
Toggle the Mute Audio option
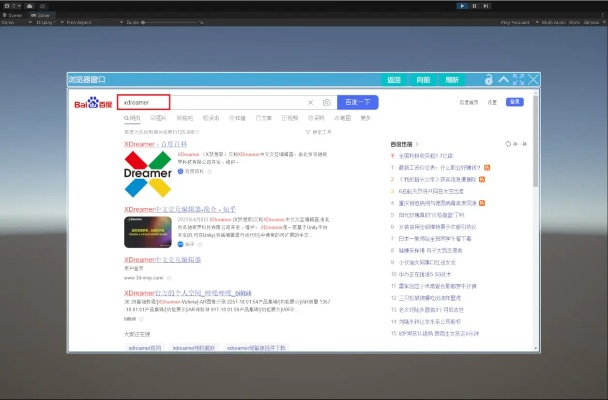[x=549, y=22]
